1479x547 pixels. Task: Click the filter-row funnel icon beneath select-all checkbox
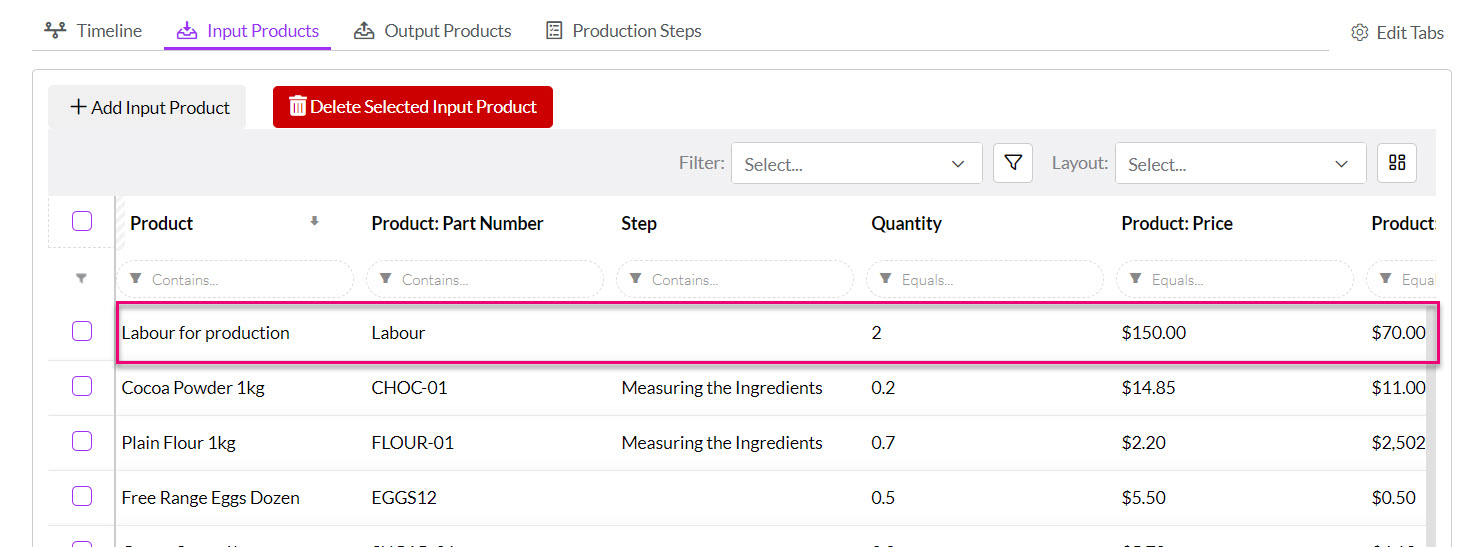tap(82, 279)
